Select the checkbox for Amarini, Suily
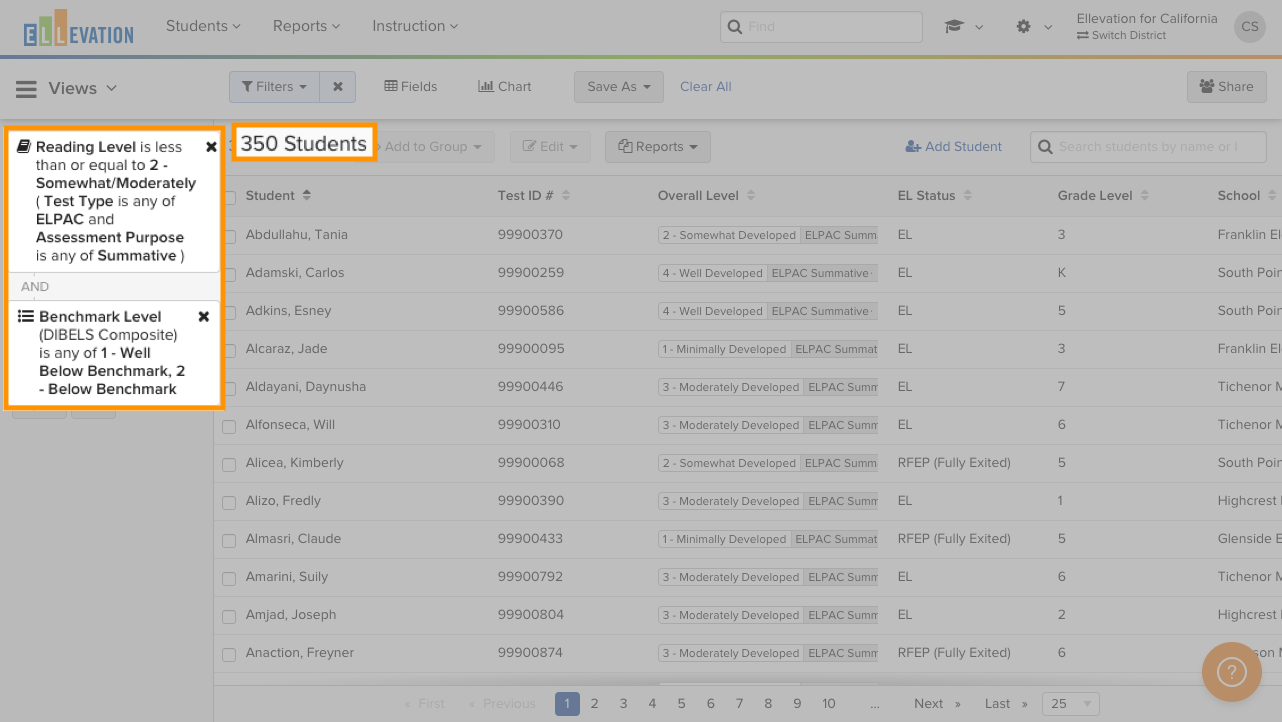Image resolution: width=1282 pixels, height=722 pixels. pyautogui.click(x=229, y=578)
